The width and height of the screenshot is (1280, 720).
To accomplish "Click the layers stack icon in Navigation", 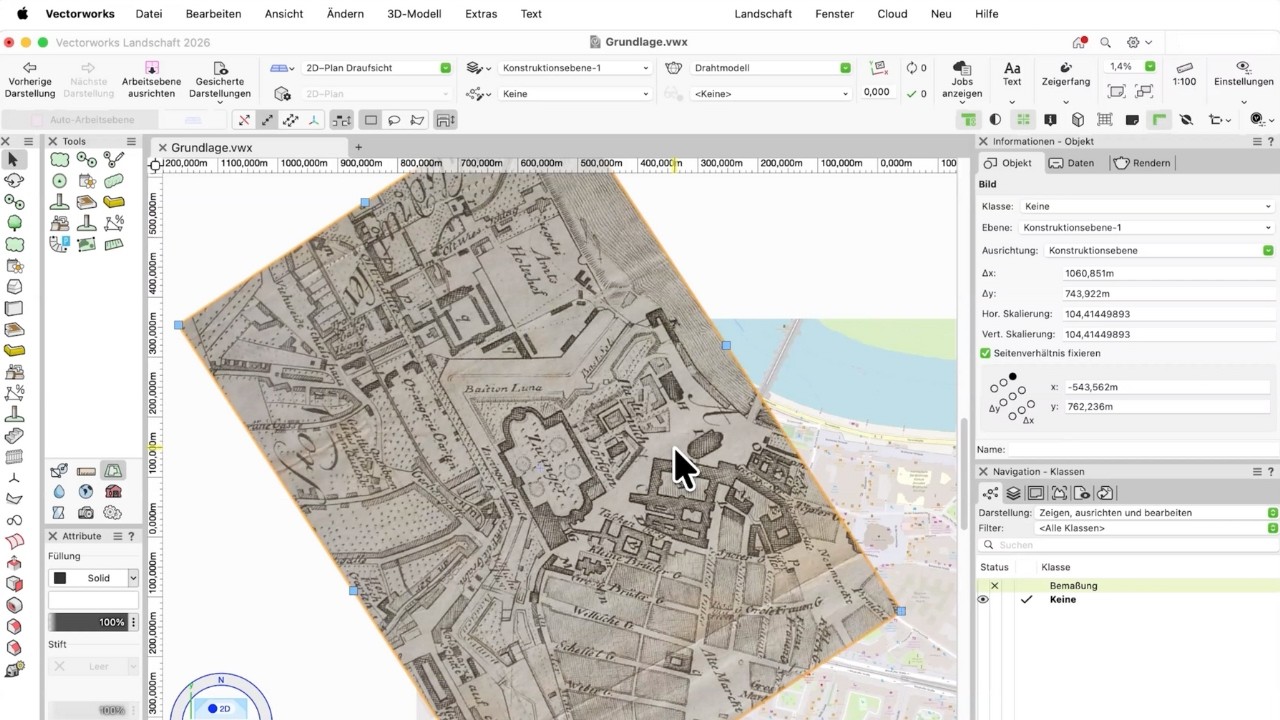I will 1013,493.
